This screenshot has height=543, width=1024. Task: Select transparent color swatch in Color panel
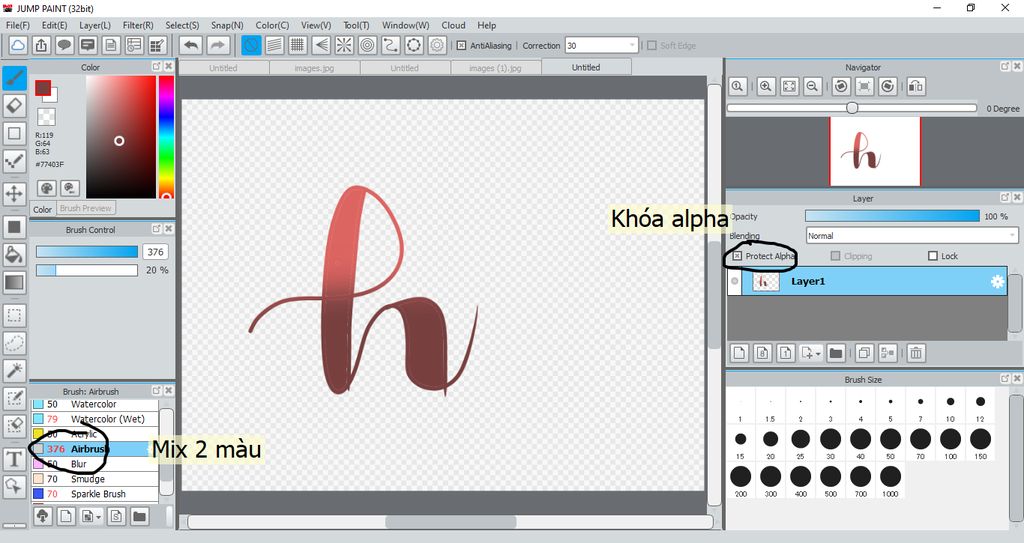[x=46, y=117]
